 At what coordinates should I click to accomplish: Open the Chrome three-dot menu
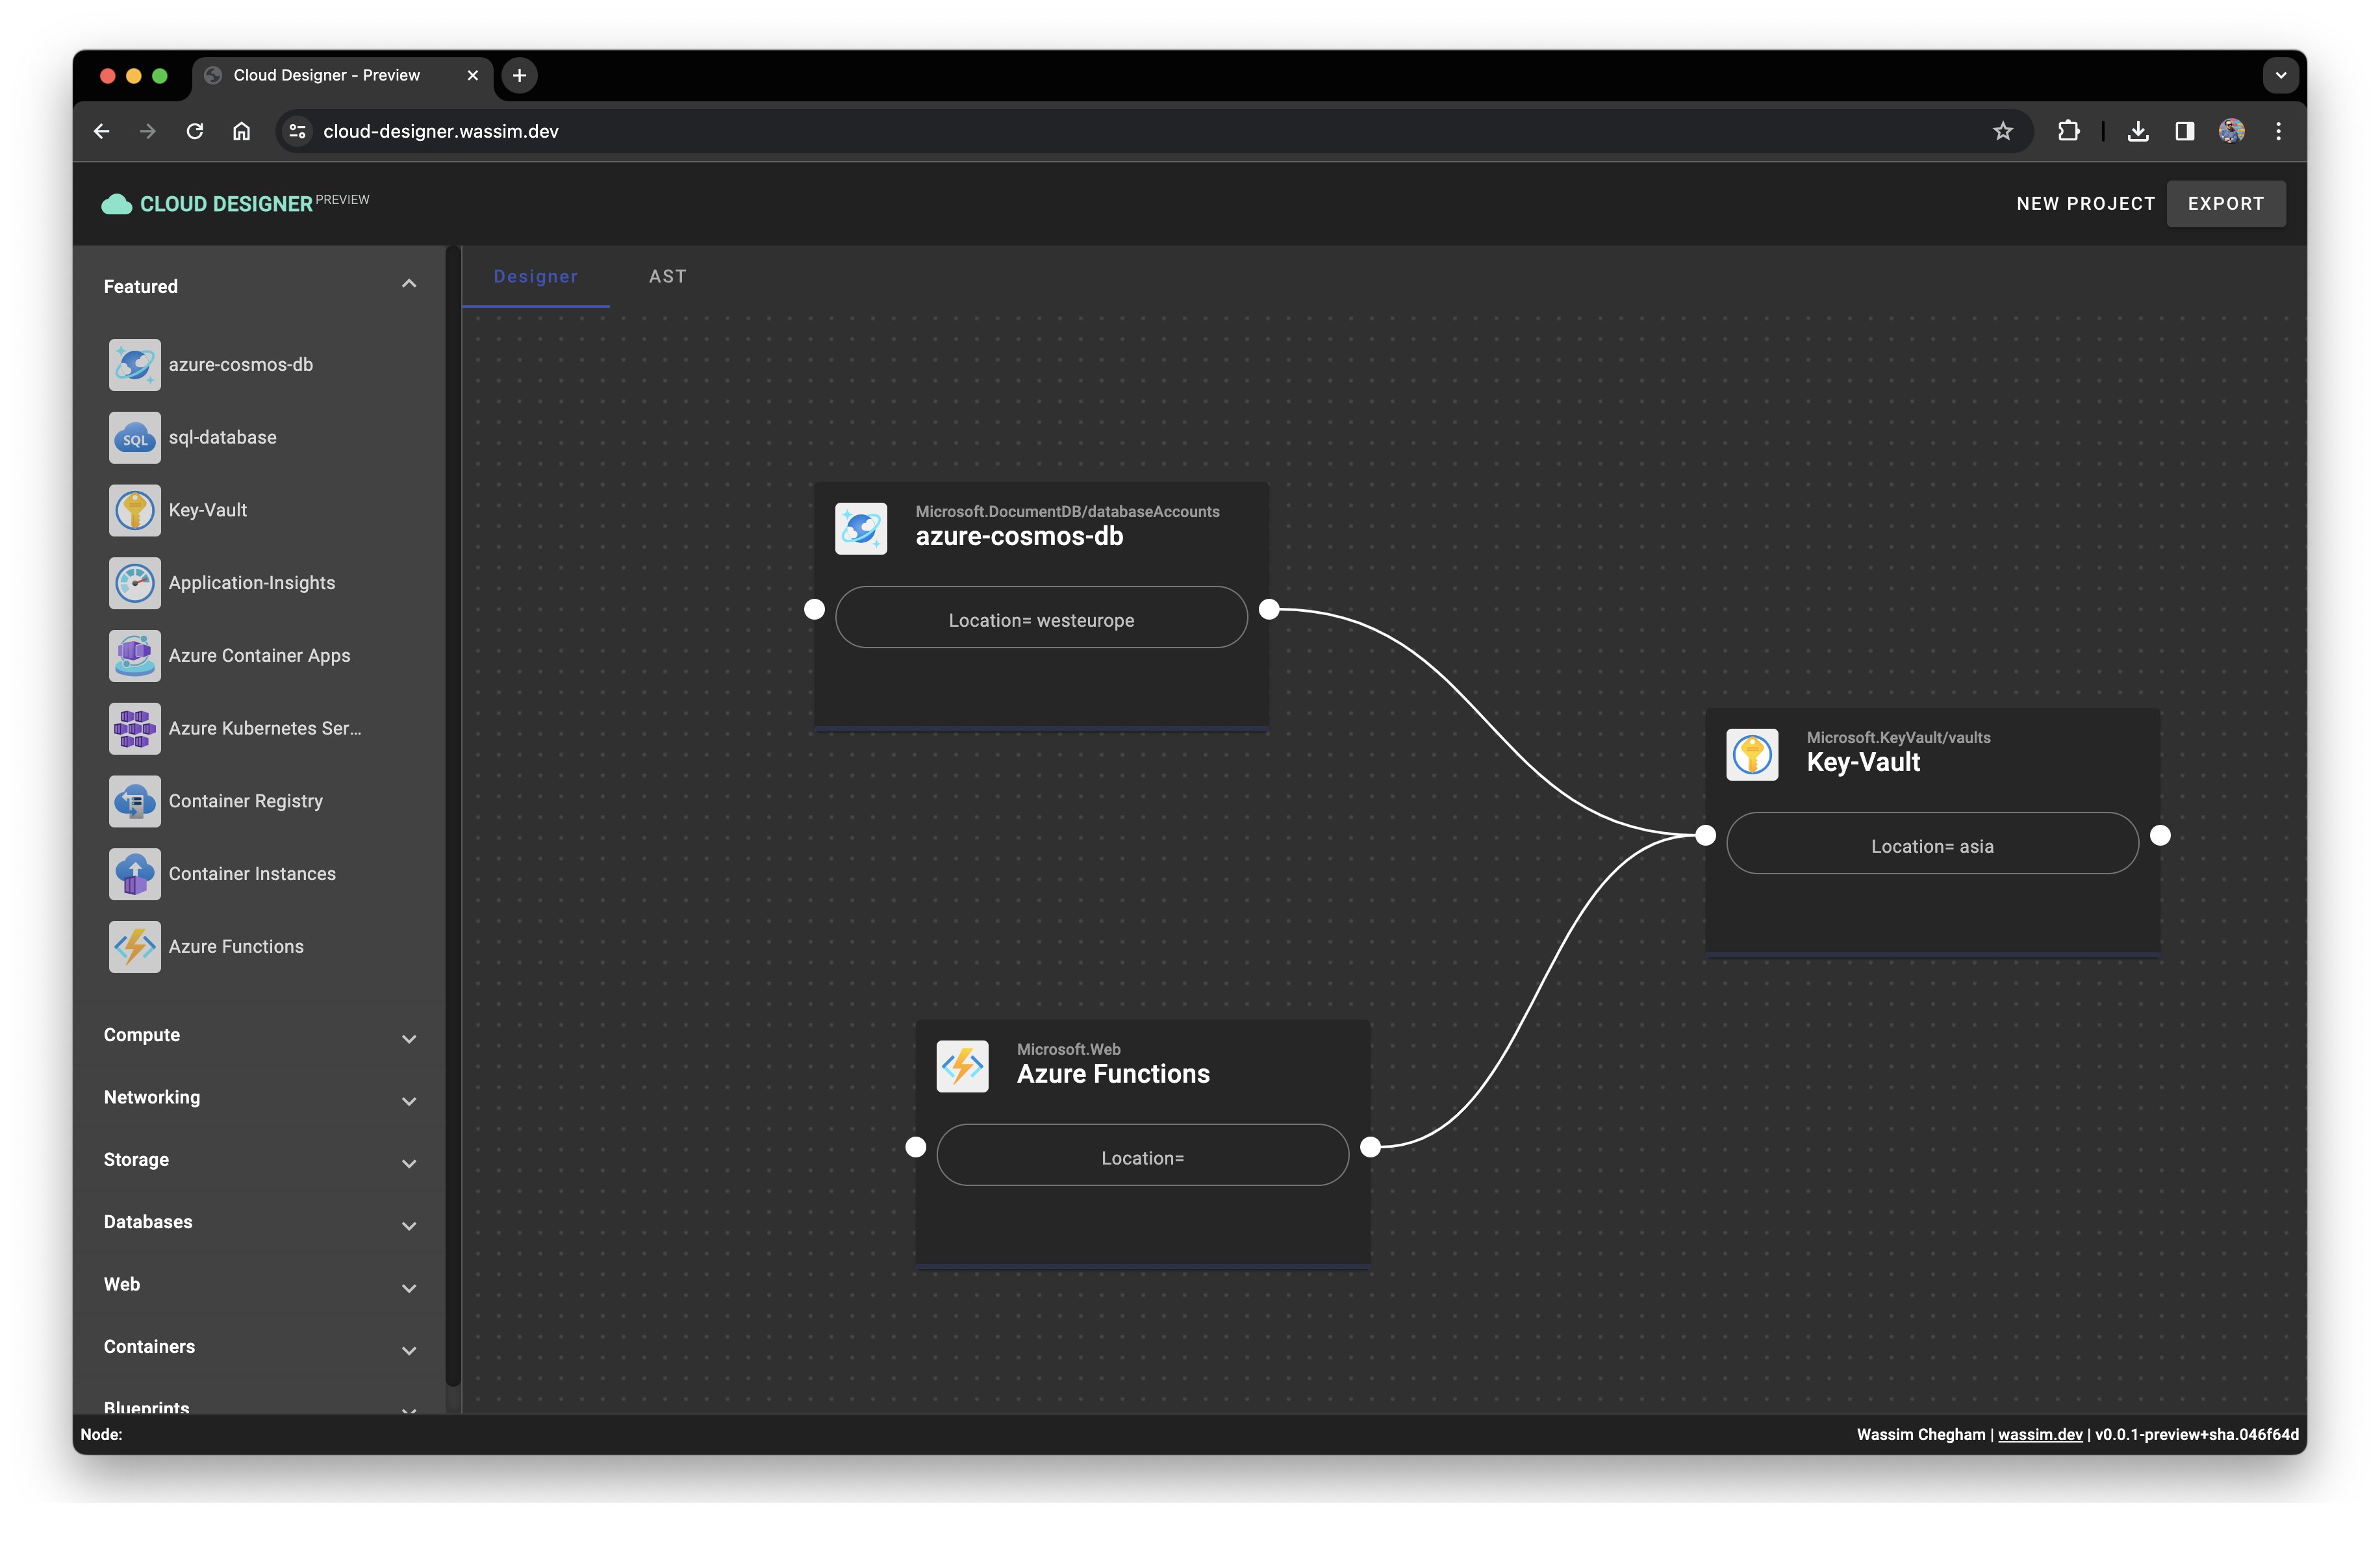pyautogui.click(x=2278, y=131)
